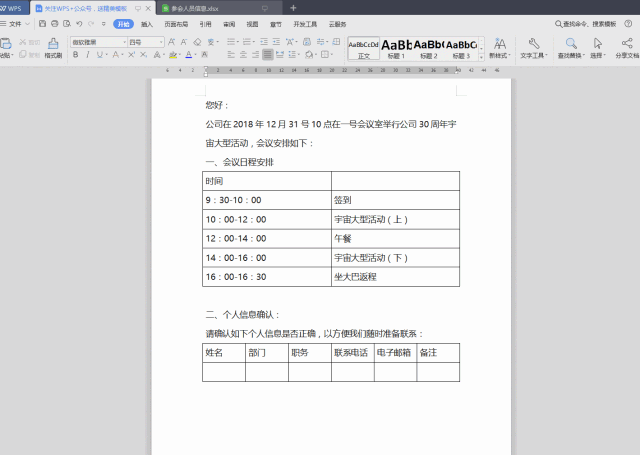Apply the 标题 1 heading style
640x455 pixels.
(x=396, y=49)
